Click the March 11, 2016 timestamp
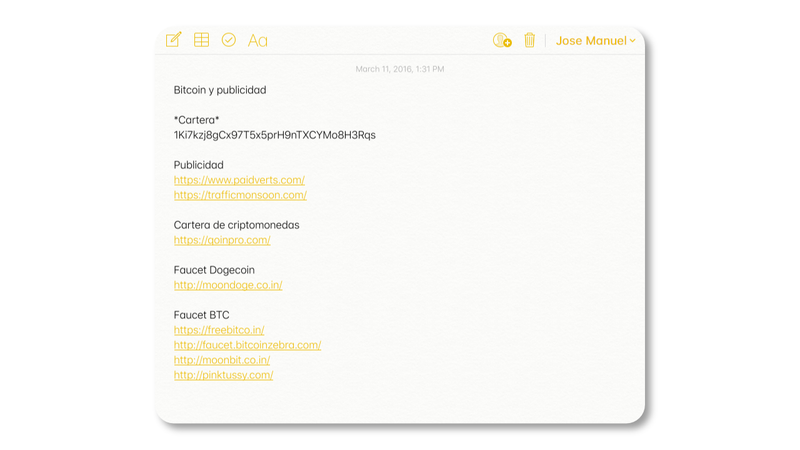Viewport: 800px width, 450px height. pyautogui.click(x=400, y=69)
